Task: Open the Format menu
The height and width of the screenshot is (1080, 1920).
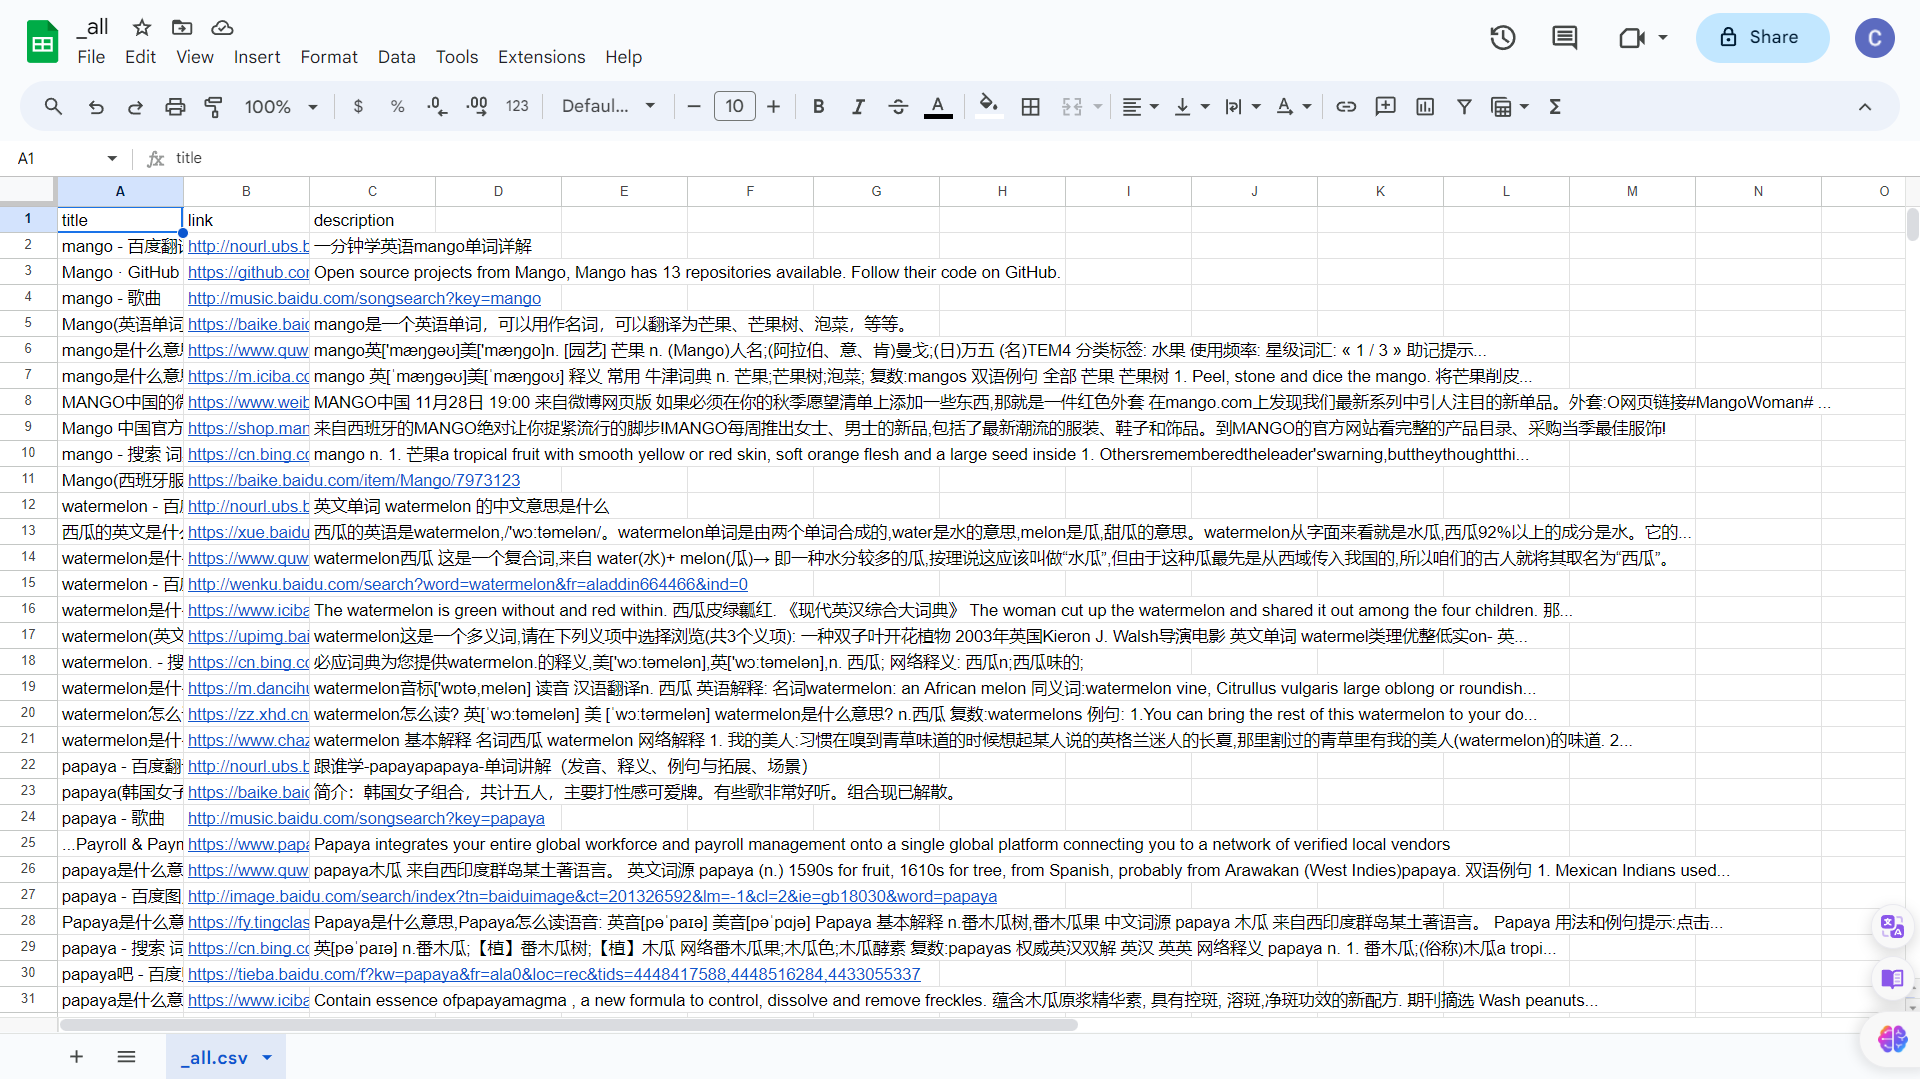Action: (x=328, y=57)
